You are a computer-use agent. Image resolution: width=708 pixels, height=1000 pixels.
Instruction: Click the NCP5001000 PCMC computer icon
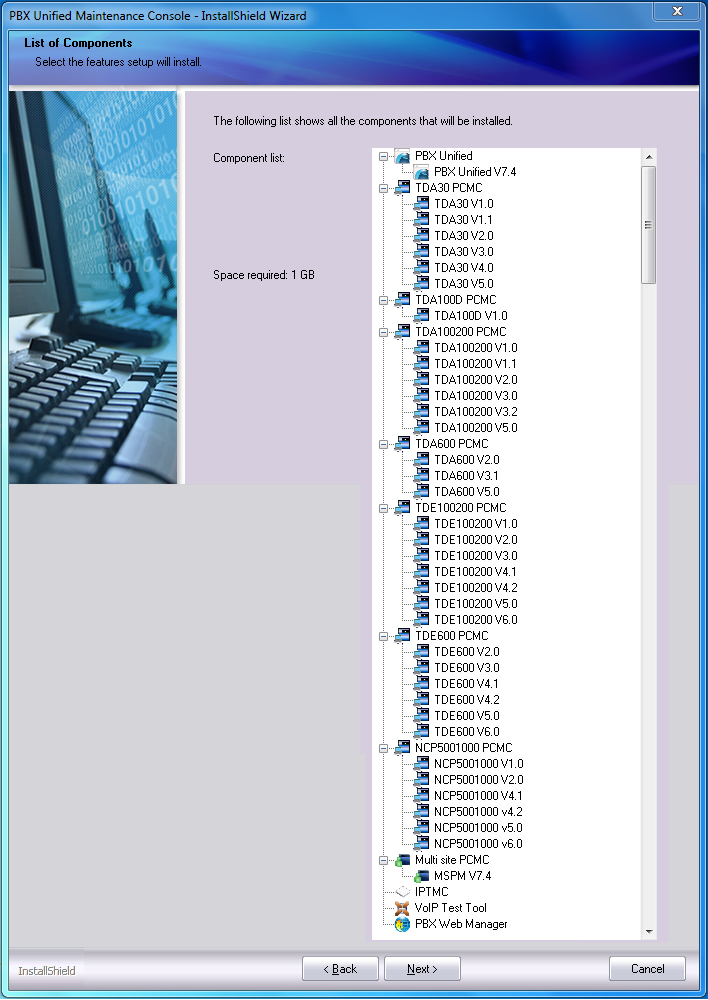tap(402, 747)
